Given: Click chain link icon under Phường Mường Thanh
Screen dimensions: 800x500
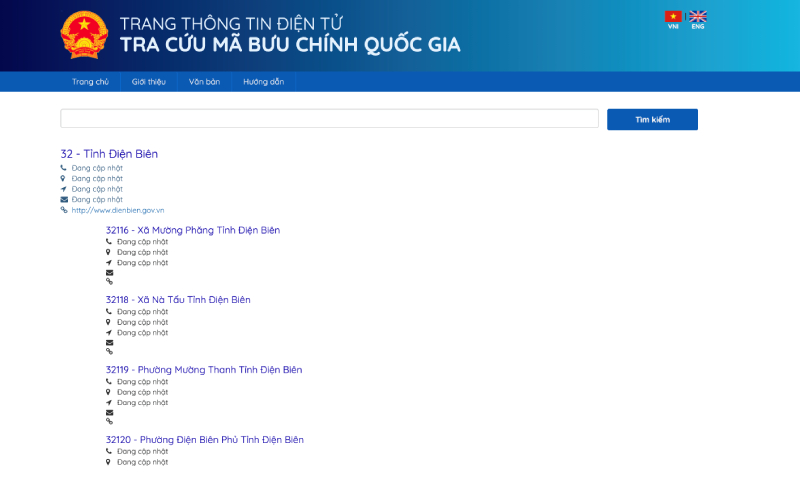Looking at the screenshot, I should (x=109, y=421).
